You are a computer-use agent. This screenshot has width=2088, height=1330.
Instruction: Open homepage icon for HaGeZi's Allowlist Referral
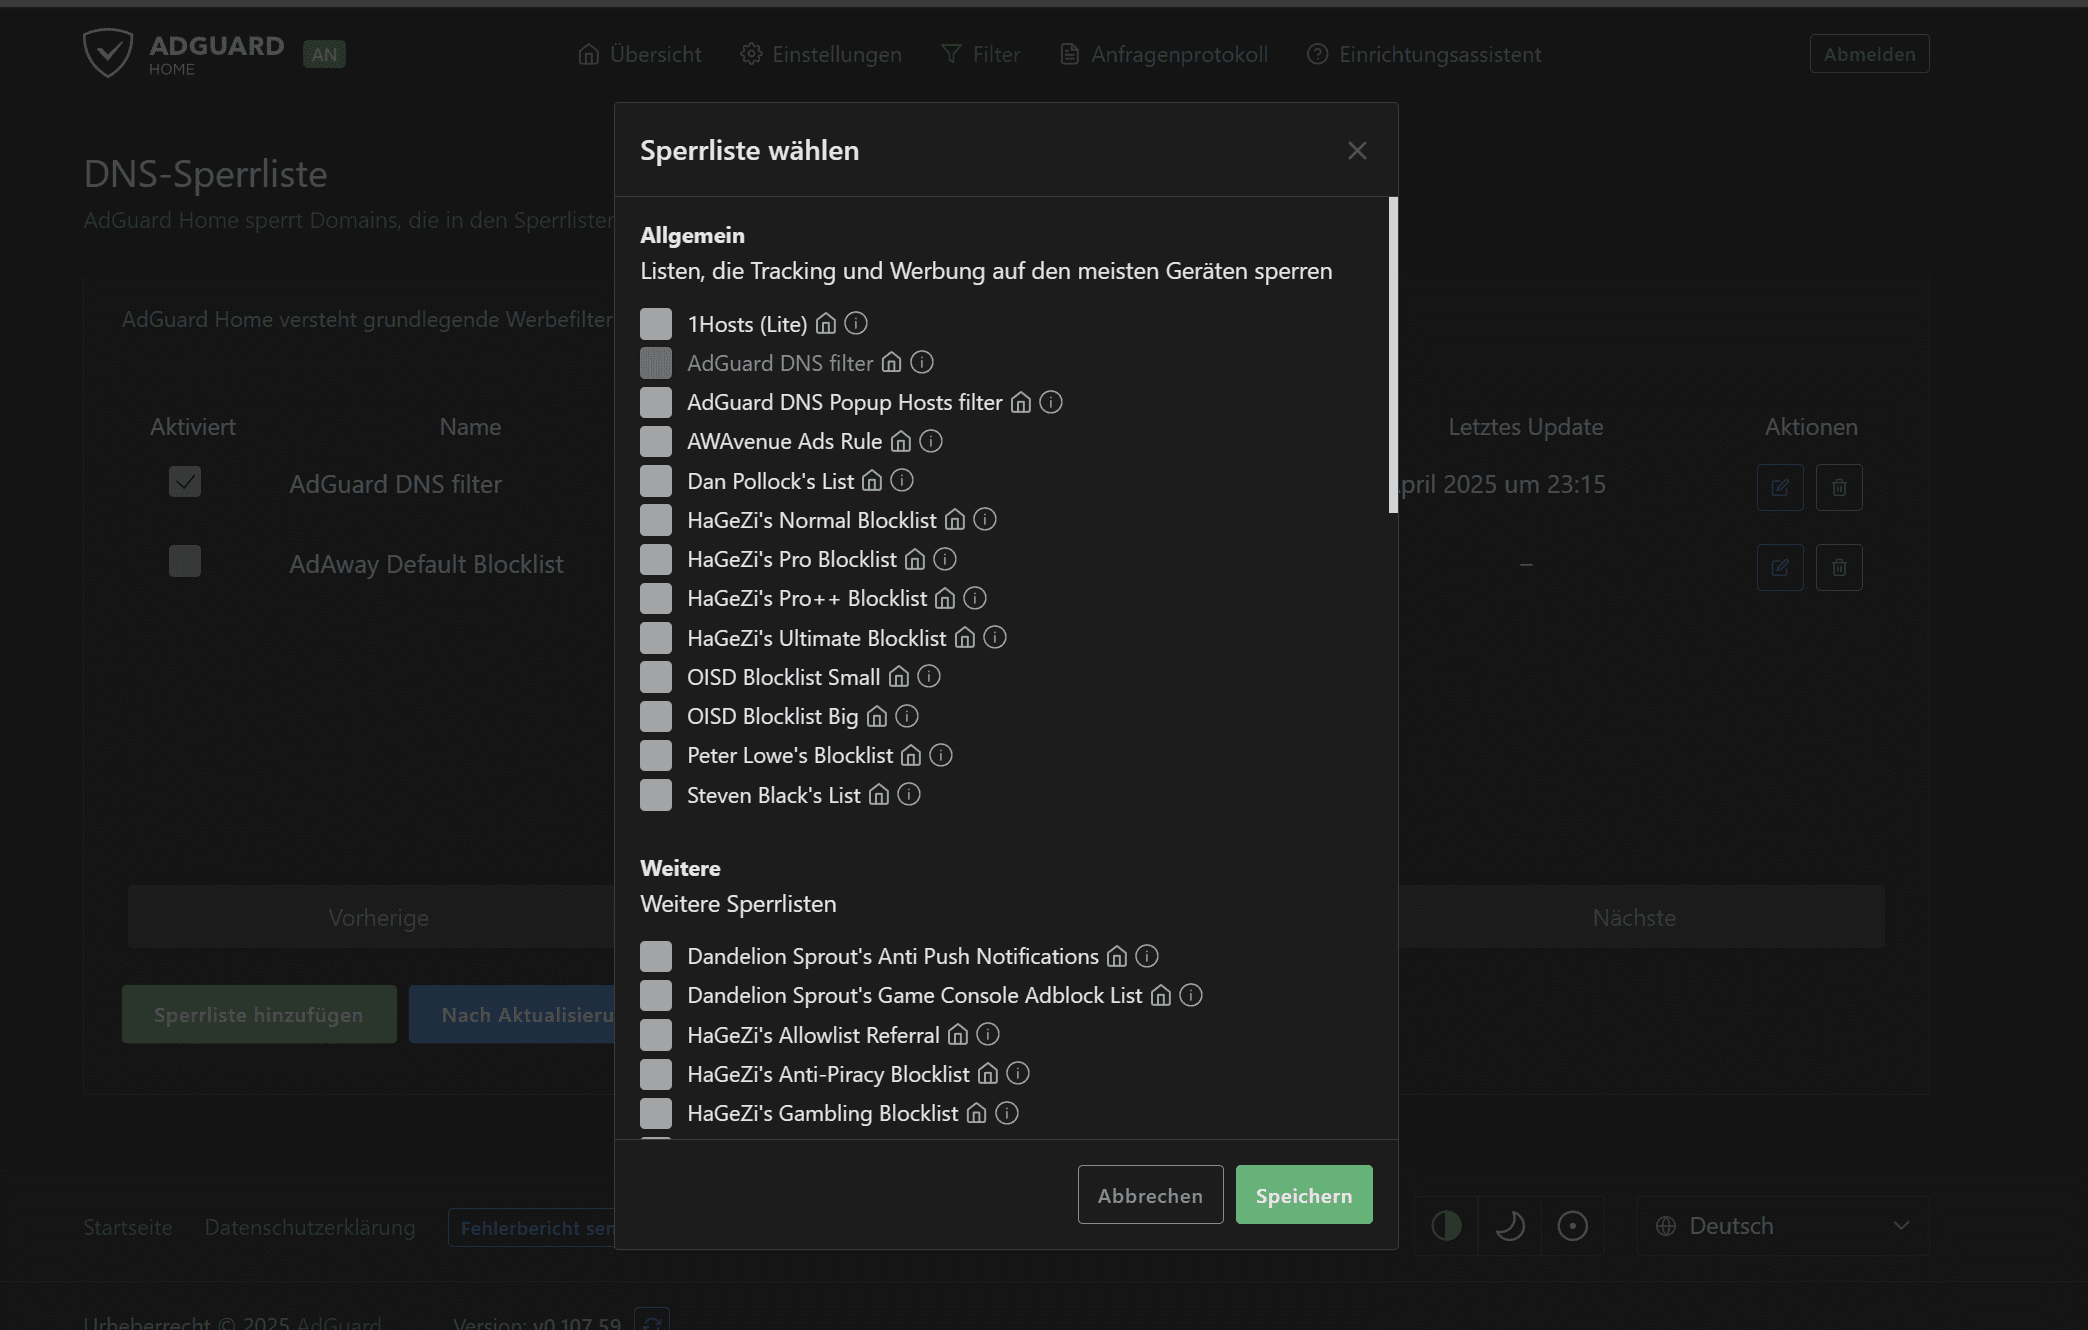[958, 1034]
